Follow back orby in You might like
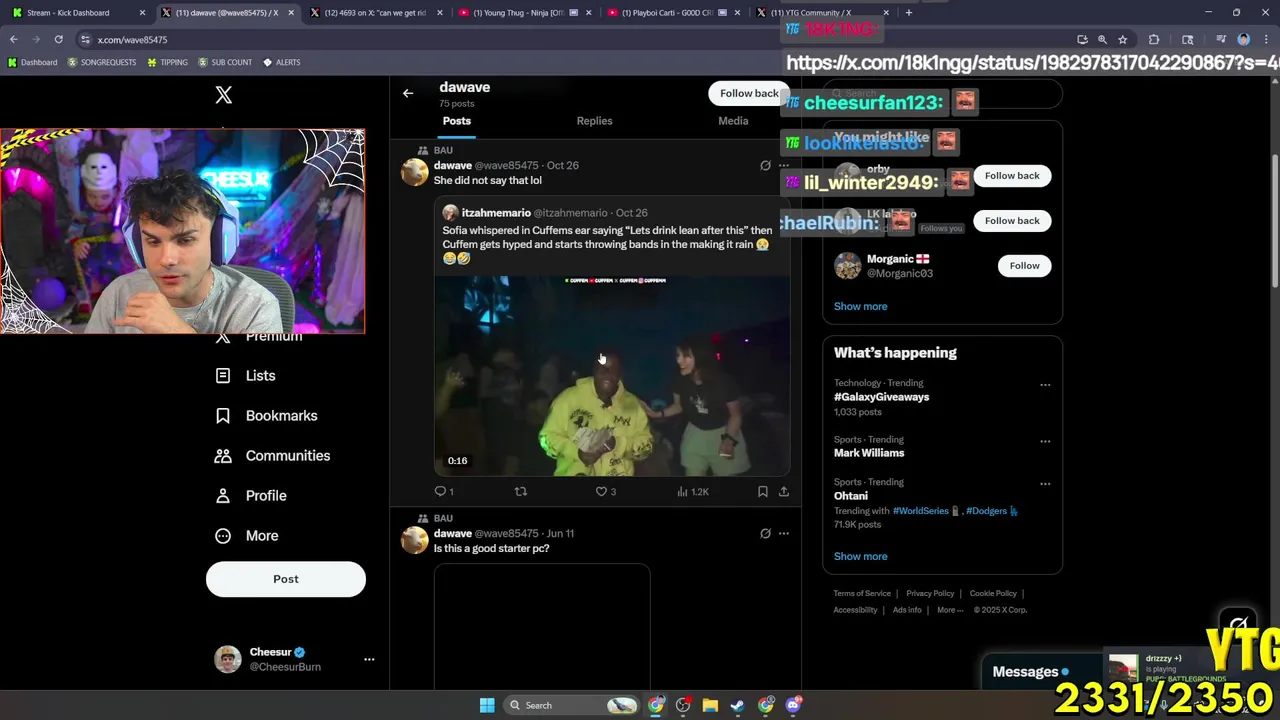 pyautogui.click(x=1012, y=175)
